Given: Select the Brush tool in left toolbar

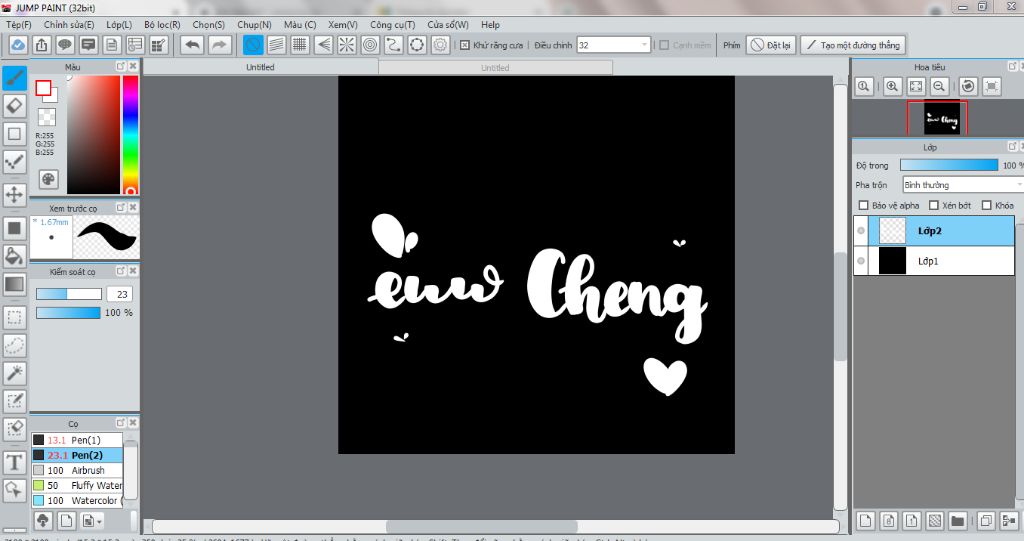Looking at the screenshot, I should click(14, 78).
